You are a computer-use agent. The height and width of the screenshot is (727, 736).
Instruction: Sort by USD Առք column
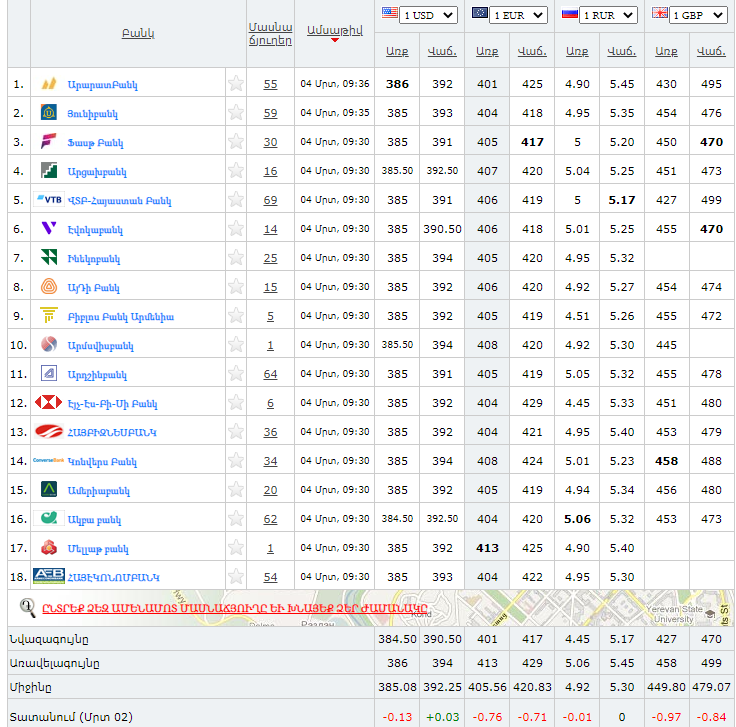397,51
